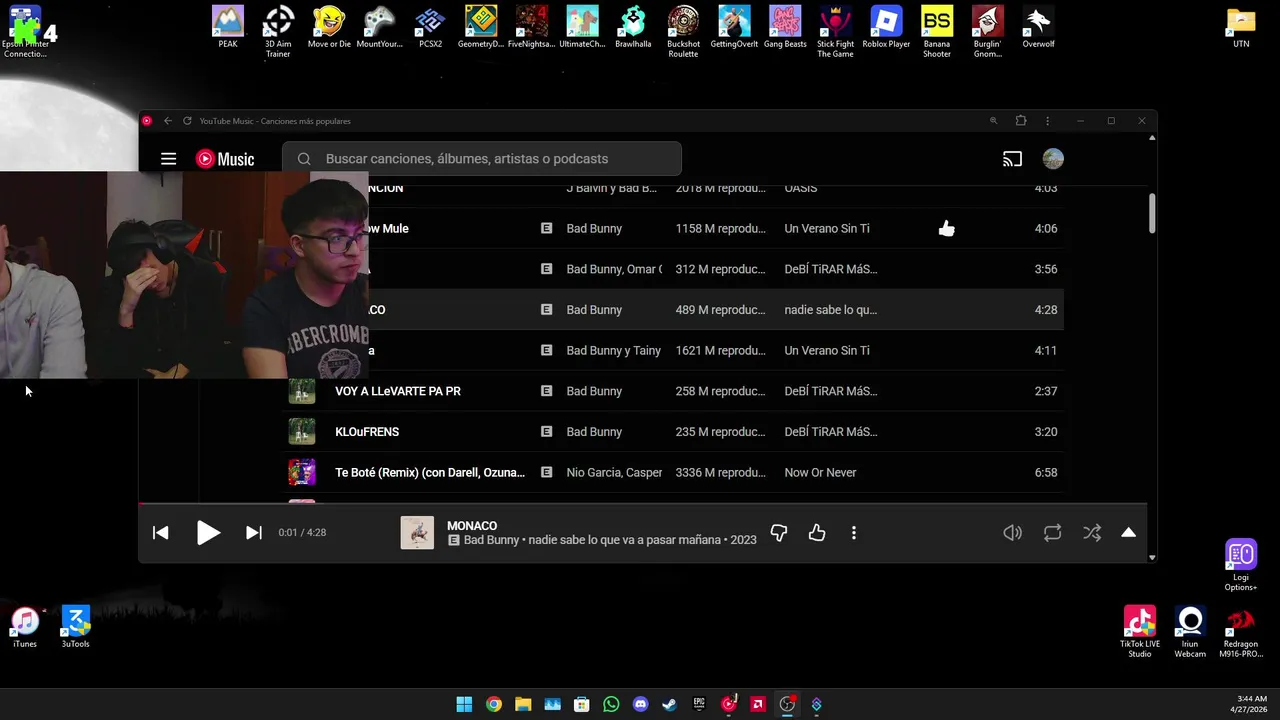Open the Windows Start menu
This screenshot has height=720, width=1280.
click(464, 704)
